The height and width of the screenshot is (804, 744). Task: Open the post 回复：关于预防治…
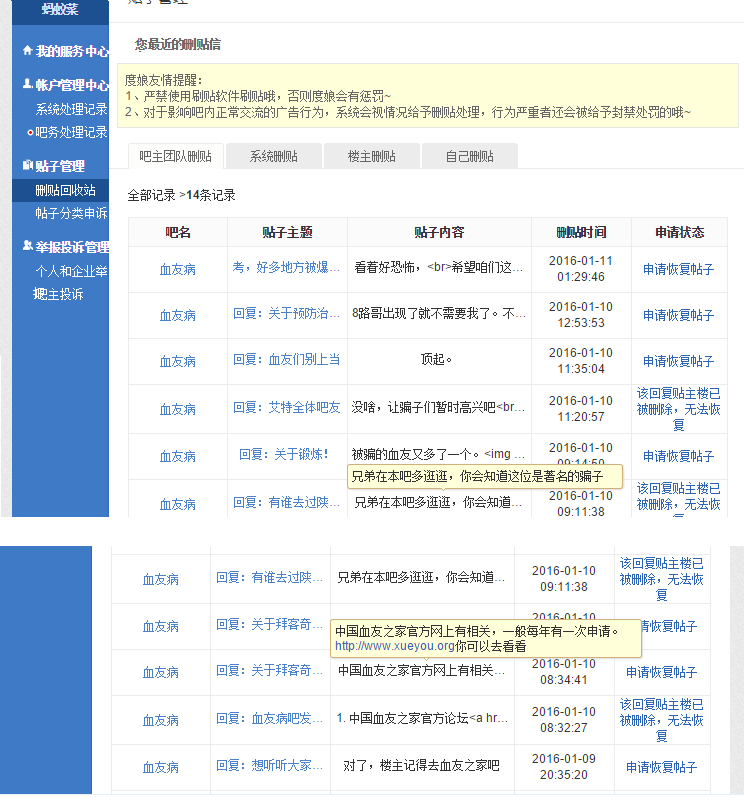click(x=286, y=313)
